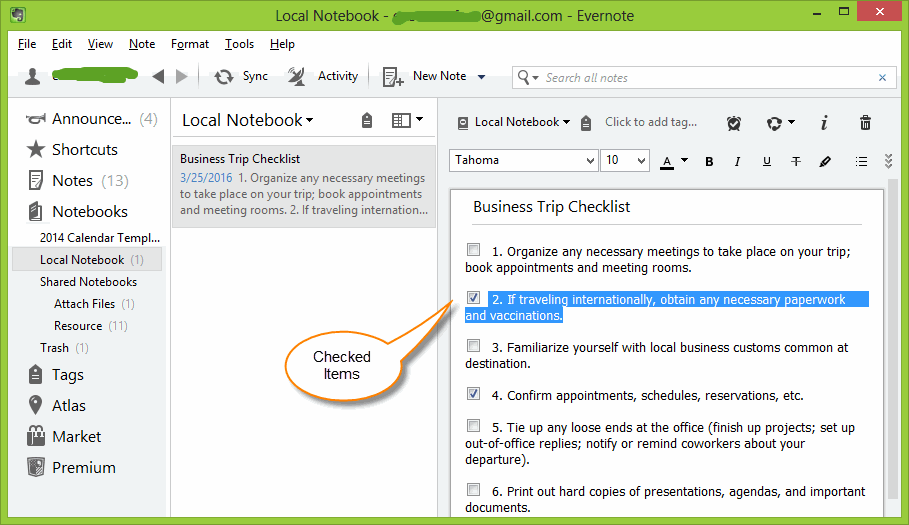This screenshot has width=909, height=525.
Task: Select Local Notebook in the sidebar
Action: pos(87,260)
